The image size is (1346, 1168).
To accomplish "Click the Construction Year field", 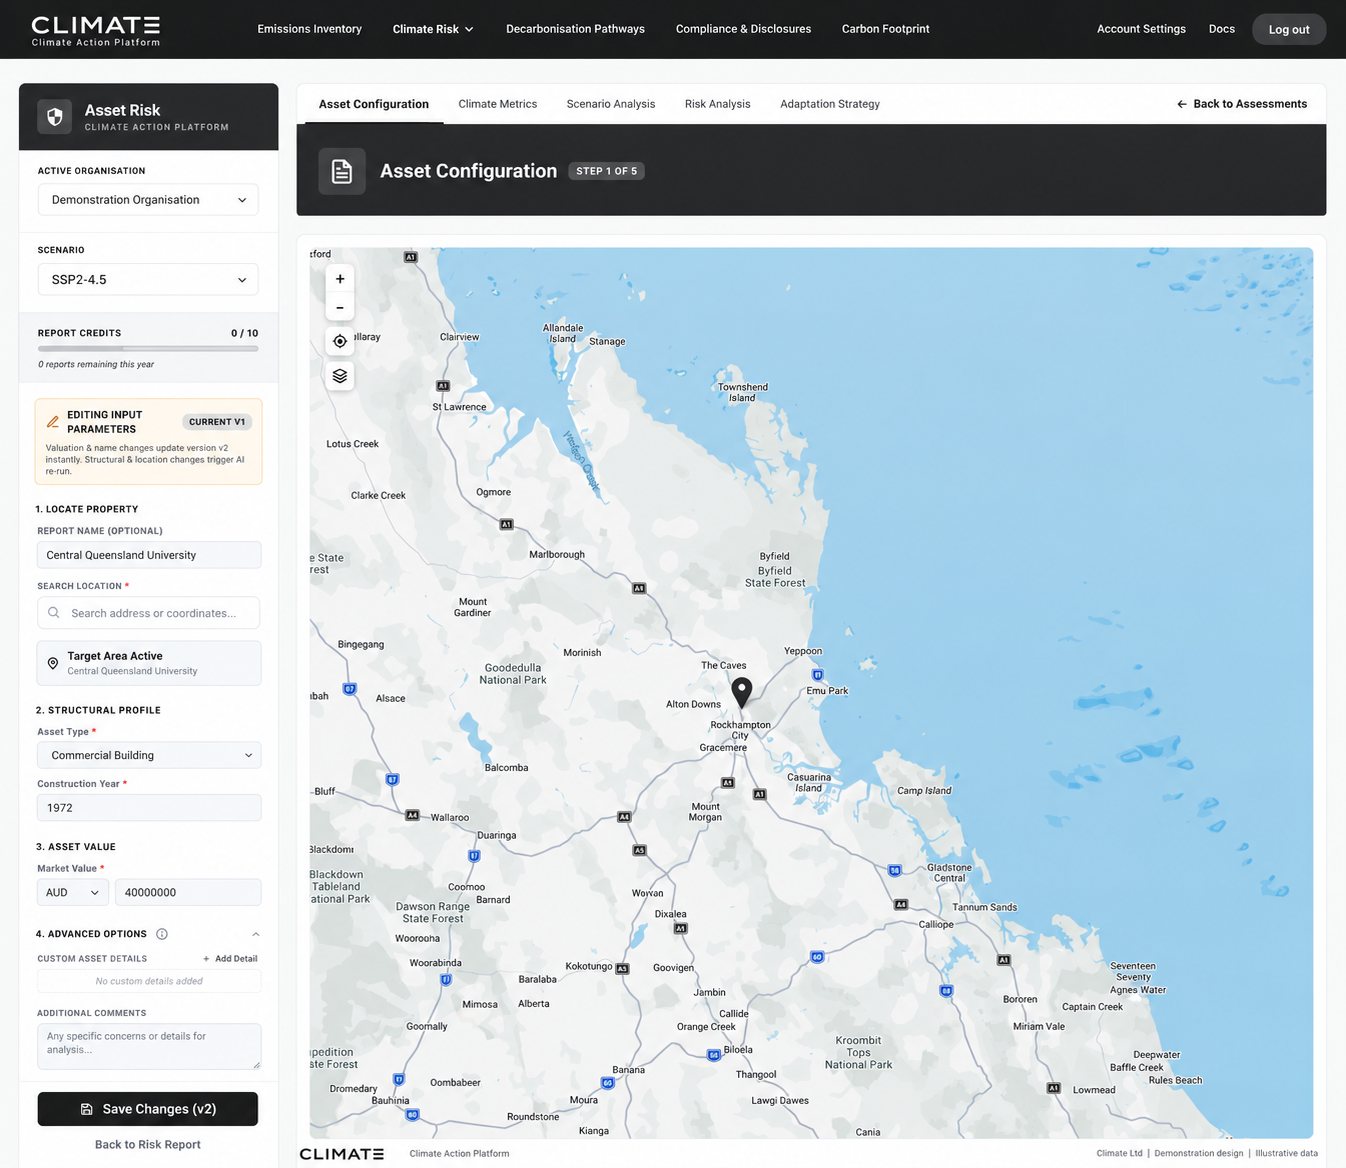I will point(149,808).
